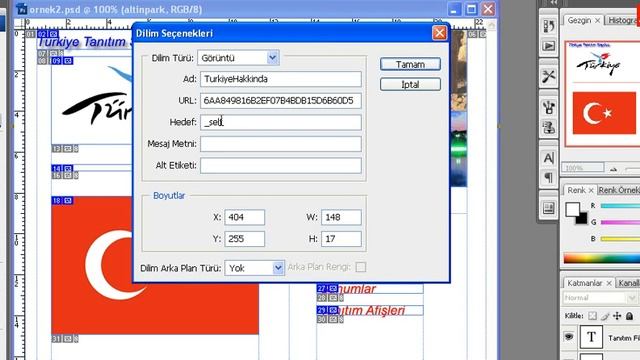Open the Paragraph panel pilcrow icon
This screenshot has width=640, height=360.
click(549, 178)
